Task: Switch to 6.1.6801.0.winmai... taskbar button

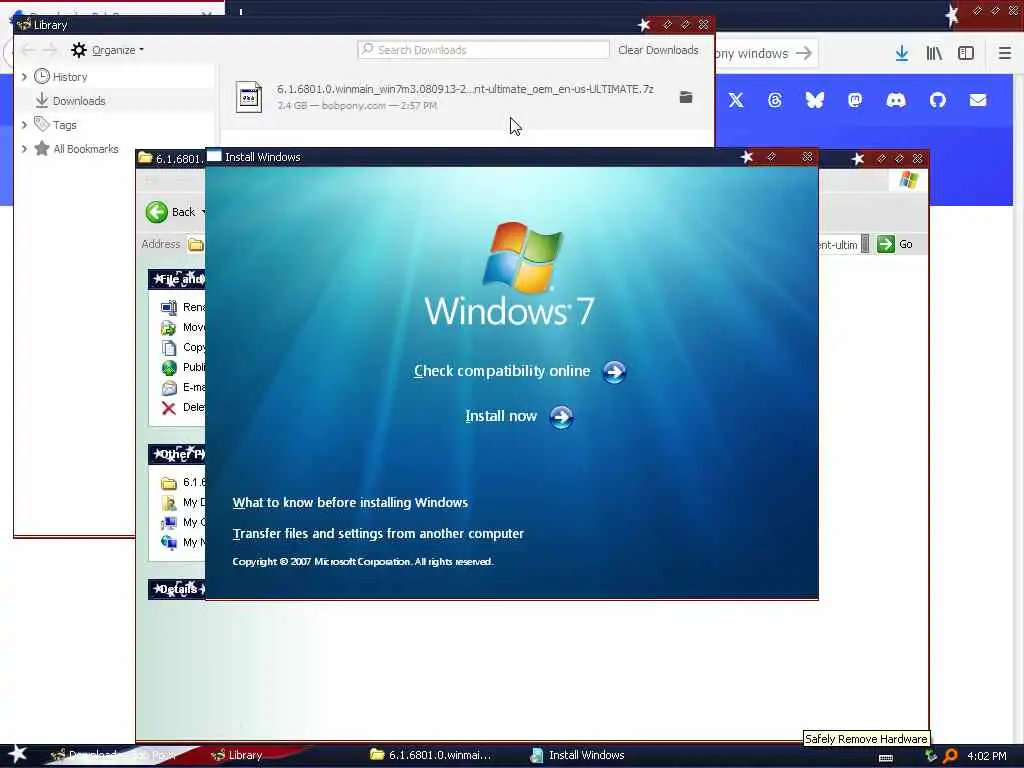Action: coord(431,755)
